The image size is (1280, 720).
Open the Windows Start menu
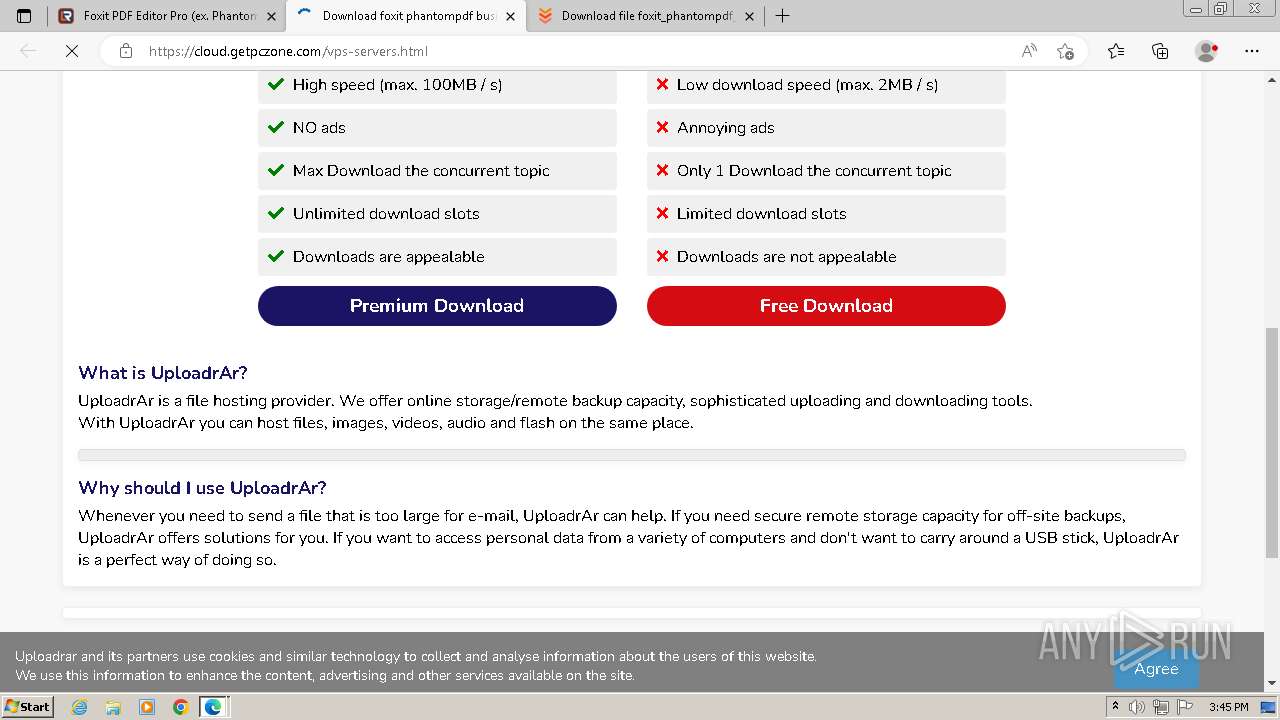click(x=27, y=706)
